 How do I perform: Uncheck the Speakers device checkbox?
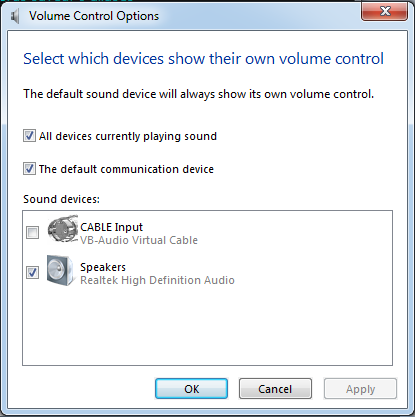pyautogui.click(x=32, y=272)
